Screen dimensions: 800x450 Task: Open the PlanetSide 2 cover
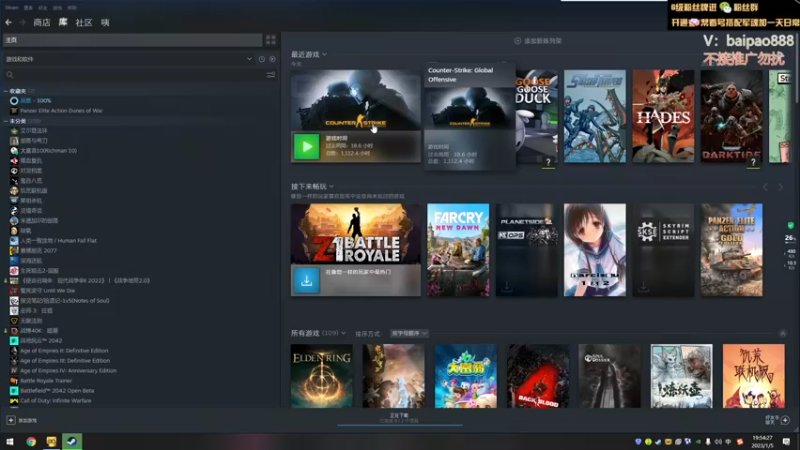coord(527,250)
